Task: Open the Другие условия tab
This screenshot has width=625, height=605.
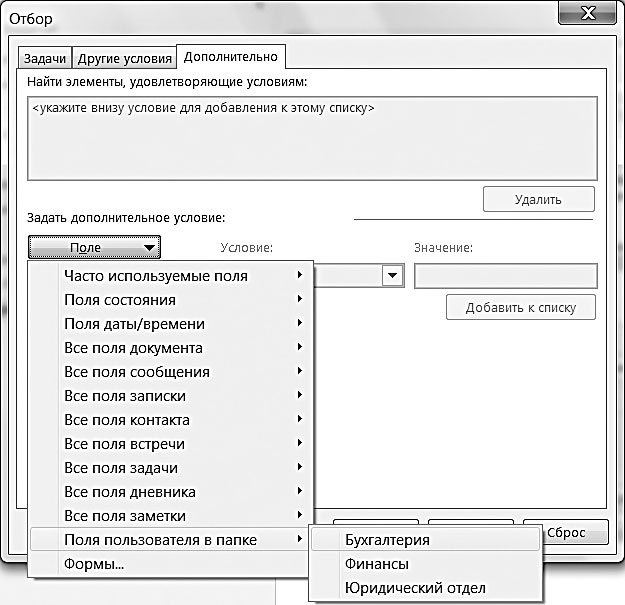Action: click(124, 59)
